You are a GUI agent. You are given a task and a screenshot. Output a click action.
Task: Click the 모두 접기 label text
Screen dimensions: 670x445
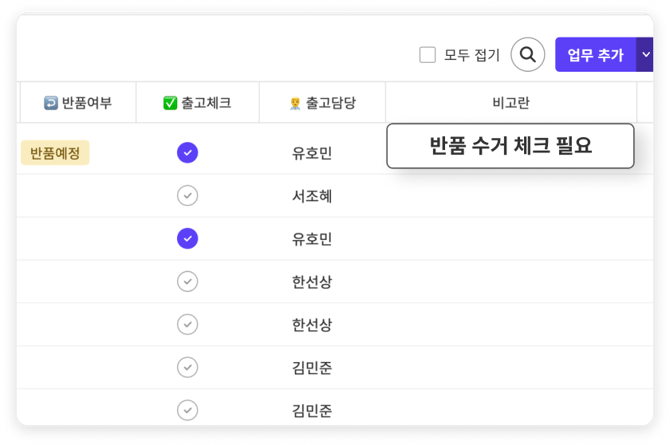click(472, 55)
